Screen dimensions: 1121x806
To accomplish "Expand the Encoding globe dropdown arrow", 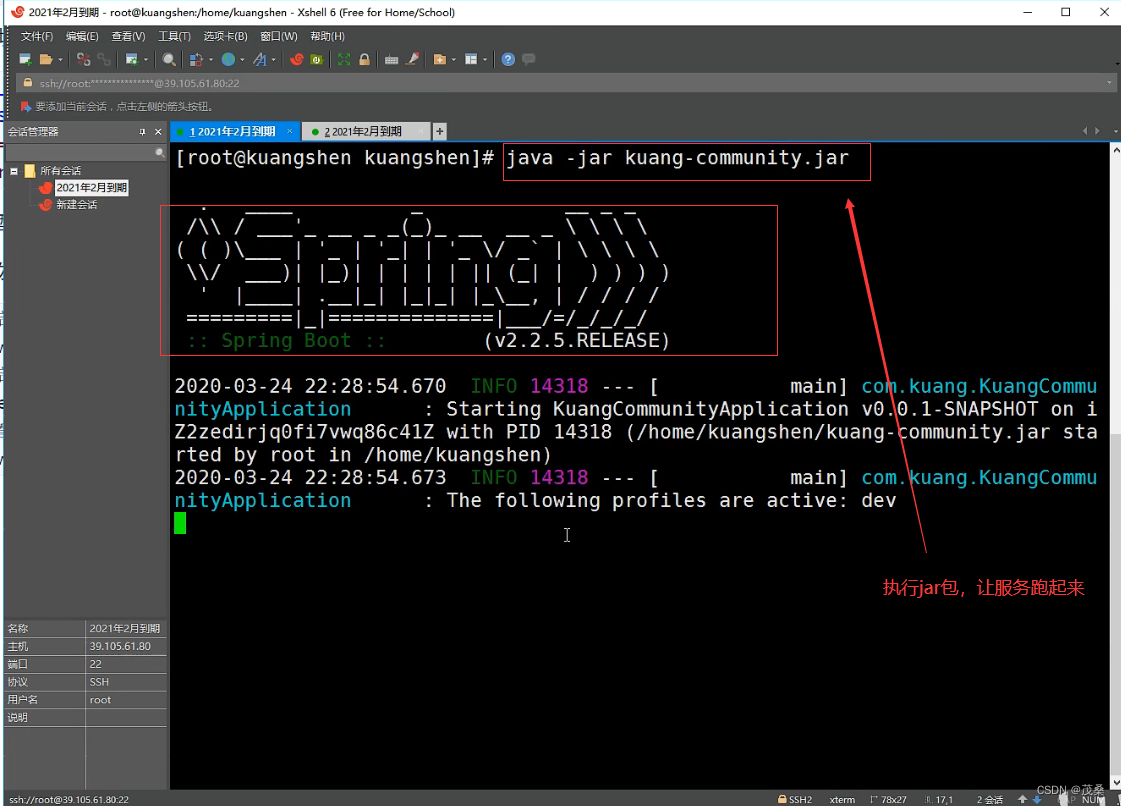I will [242, 59].
